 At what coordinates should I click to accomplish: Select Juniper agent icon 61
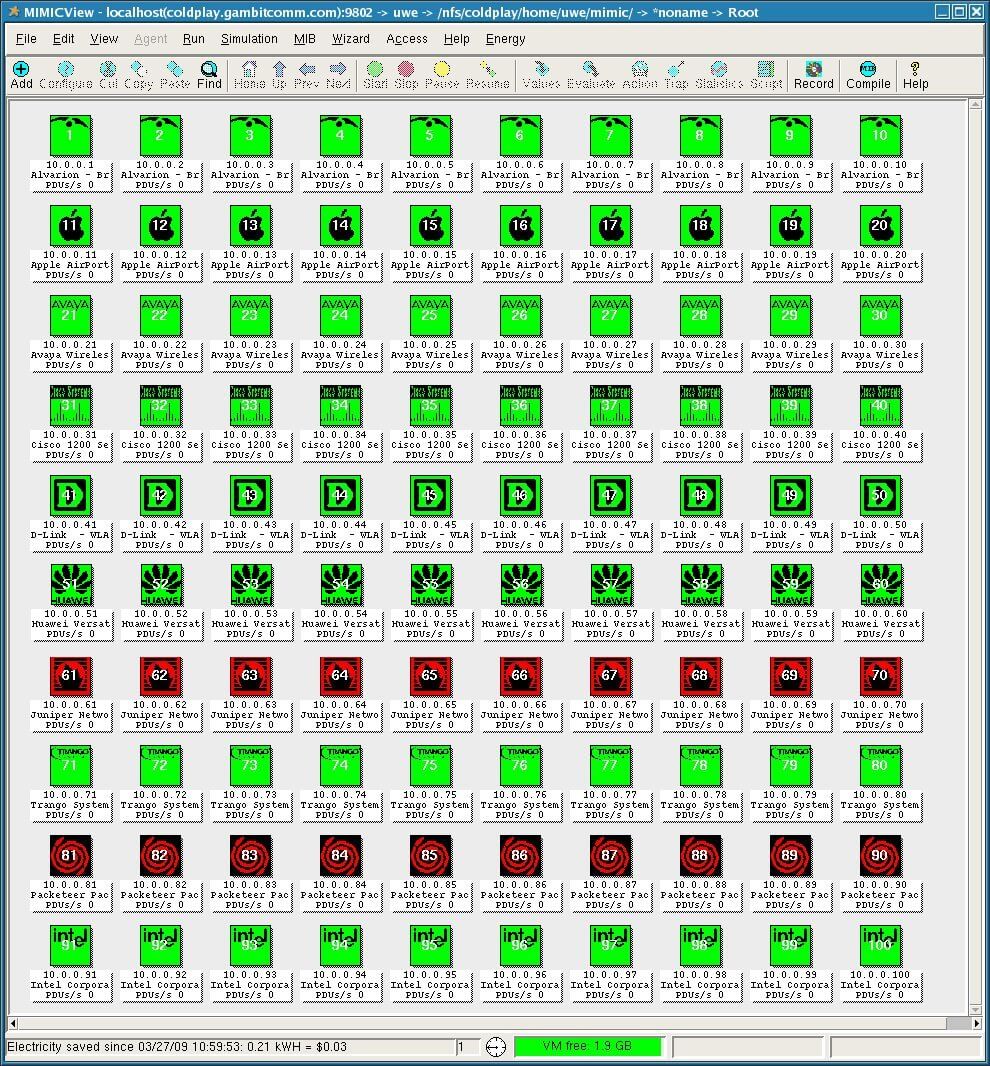click(x=70, y=676)
